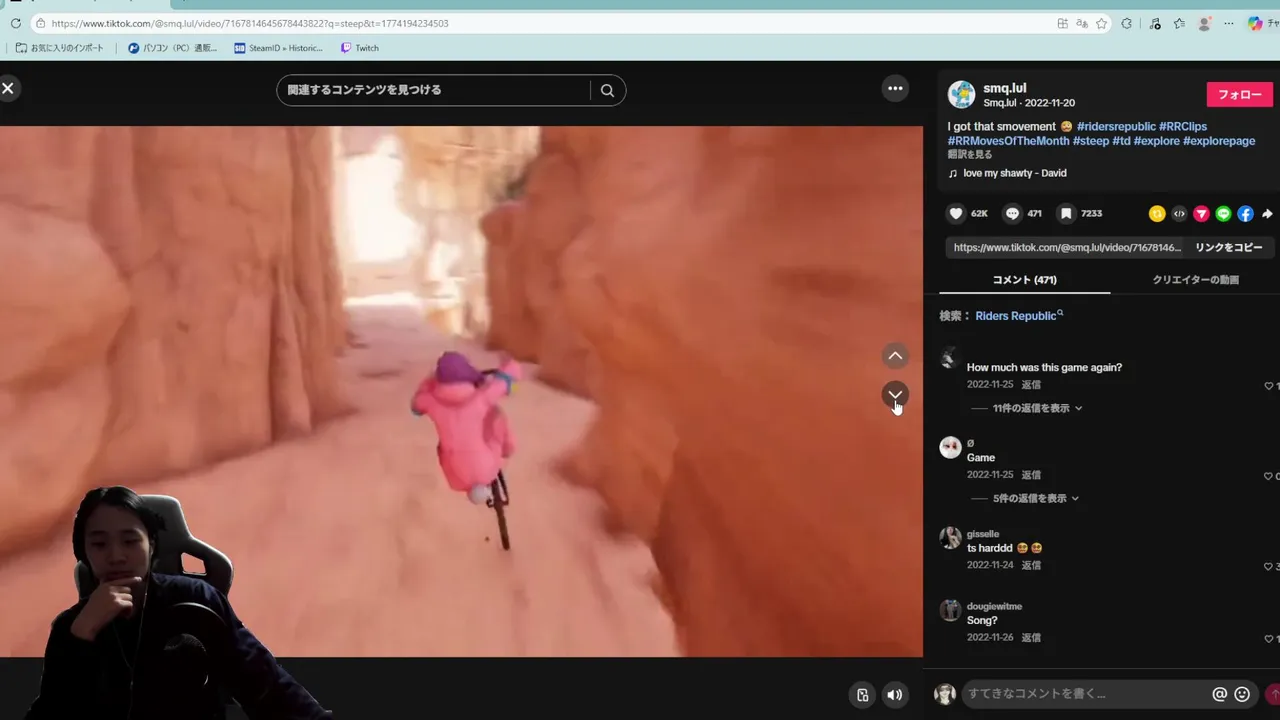Like the video with heart icon
This screenshot has height=720, width=1280.
click(x=956, y=213)
